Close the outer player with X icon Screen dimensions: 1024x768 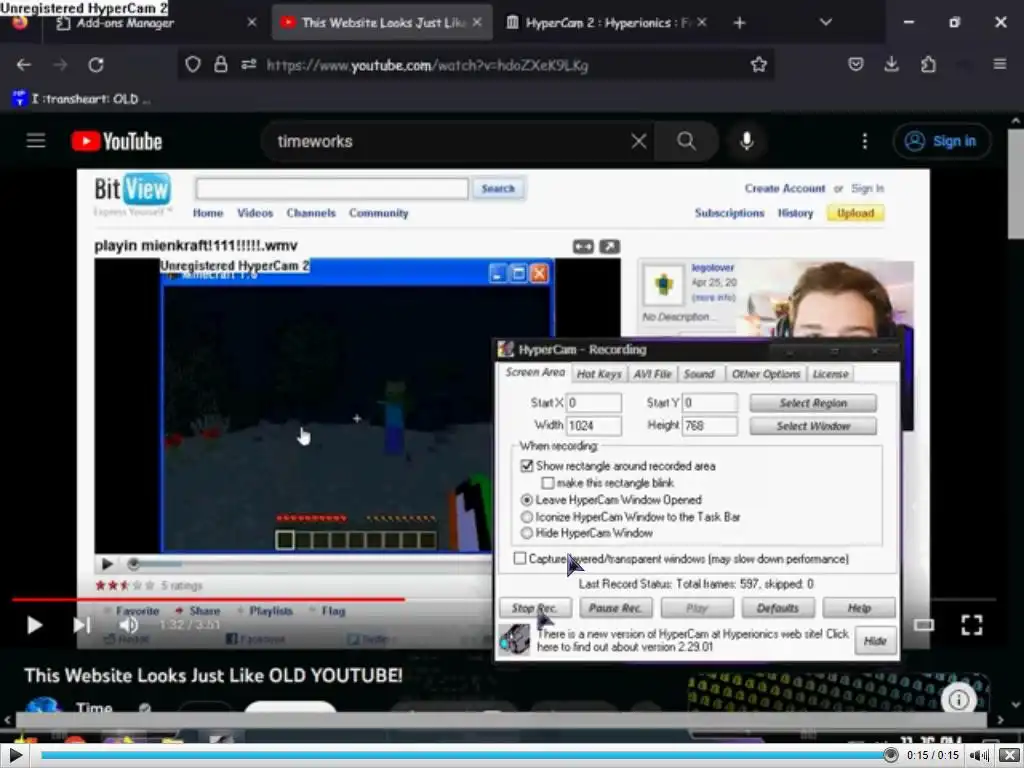[x=1008, y=756]
